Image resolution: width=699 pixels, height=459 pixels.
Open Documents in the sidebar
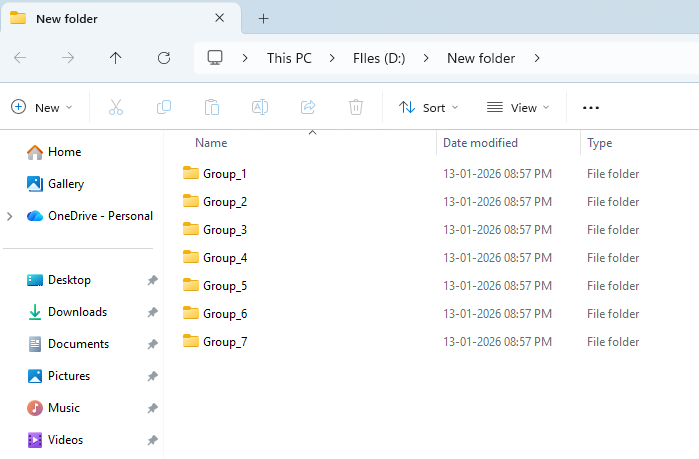(78, 344)
